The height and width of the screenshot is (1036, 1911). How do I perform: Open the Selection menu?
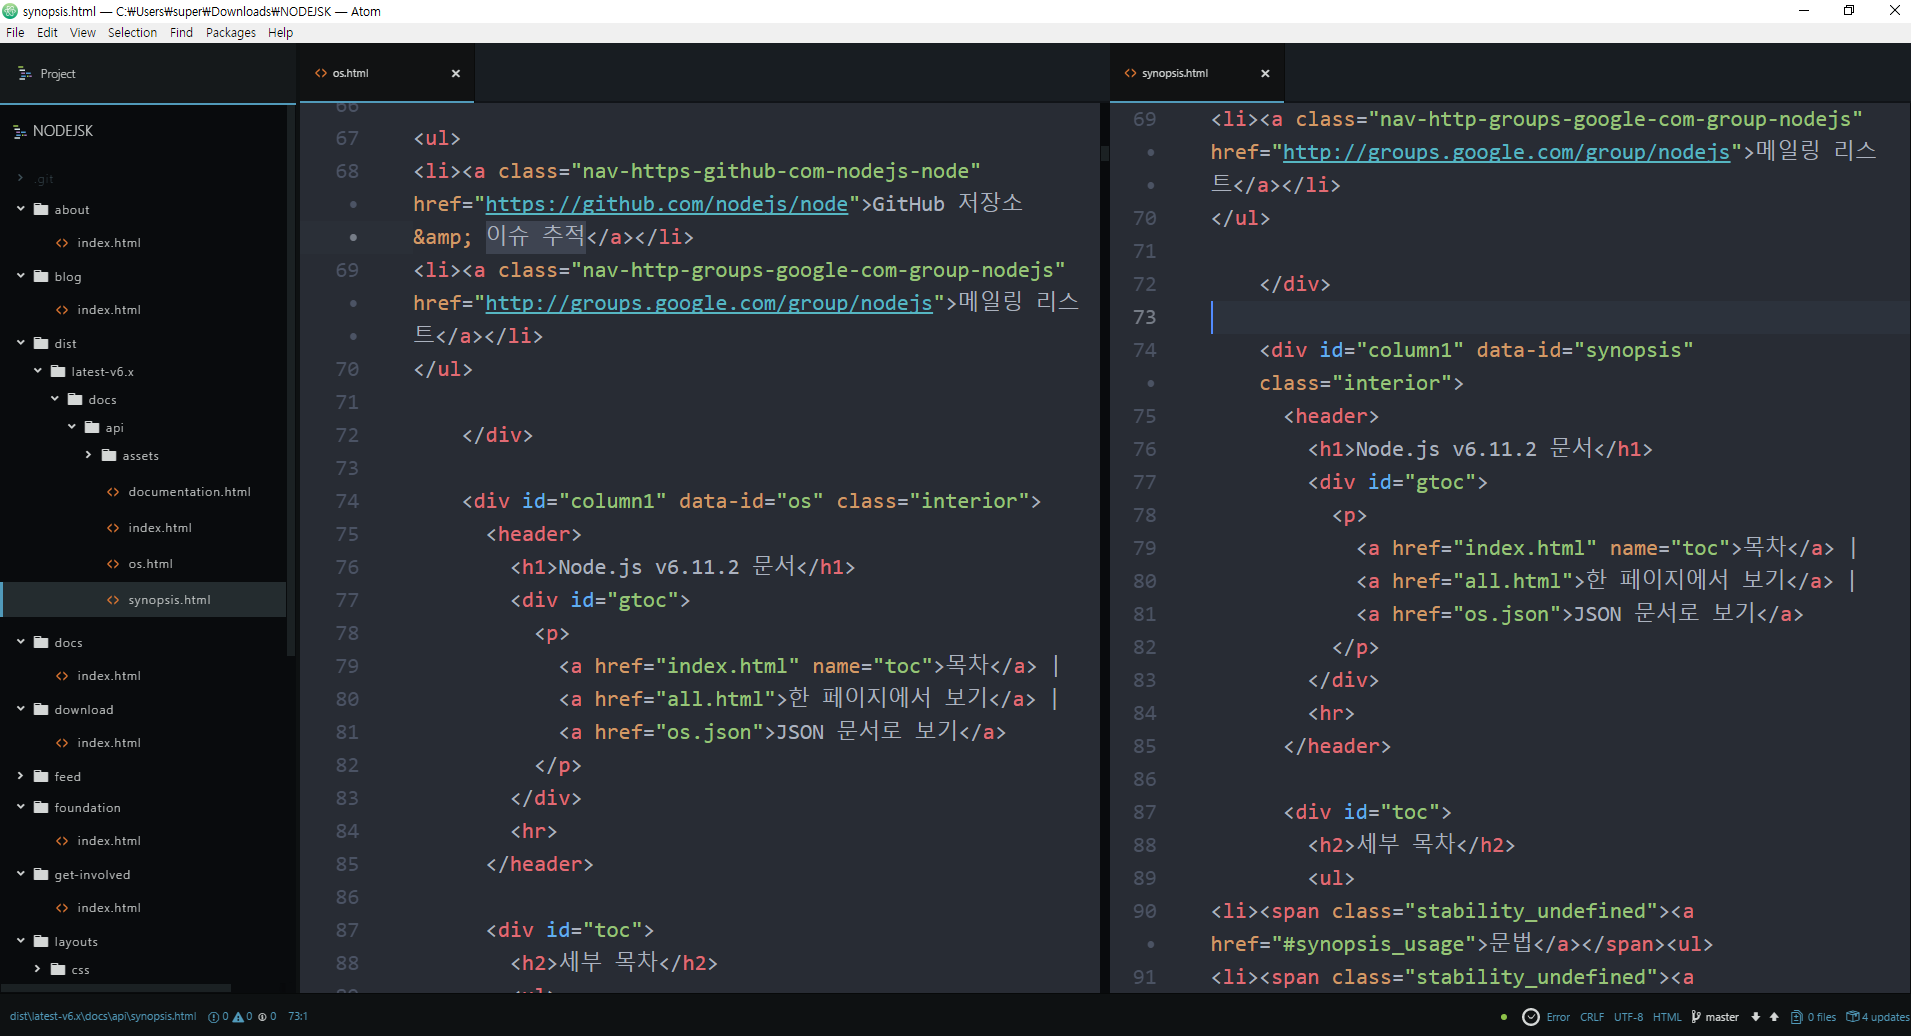tap(132, 33)
